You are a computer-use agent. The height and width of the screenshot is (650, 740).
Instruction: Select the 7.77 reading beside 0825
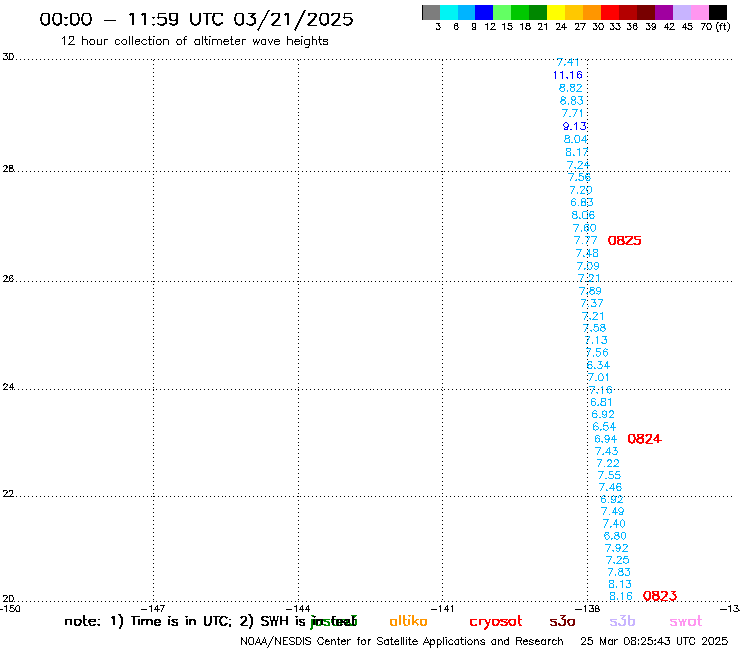586,240
